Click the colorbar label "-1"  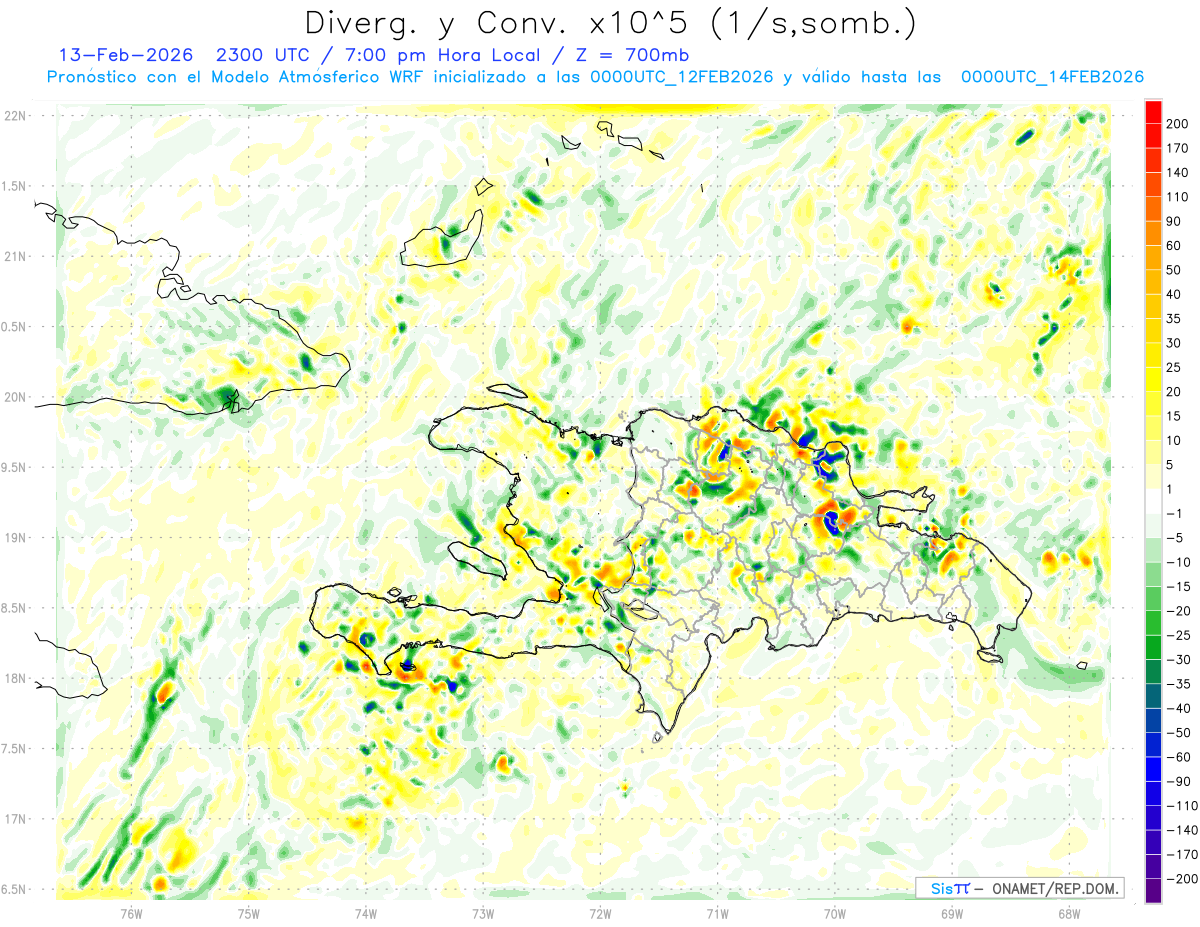click(x=1174, y=513)
